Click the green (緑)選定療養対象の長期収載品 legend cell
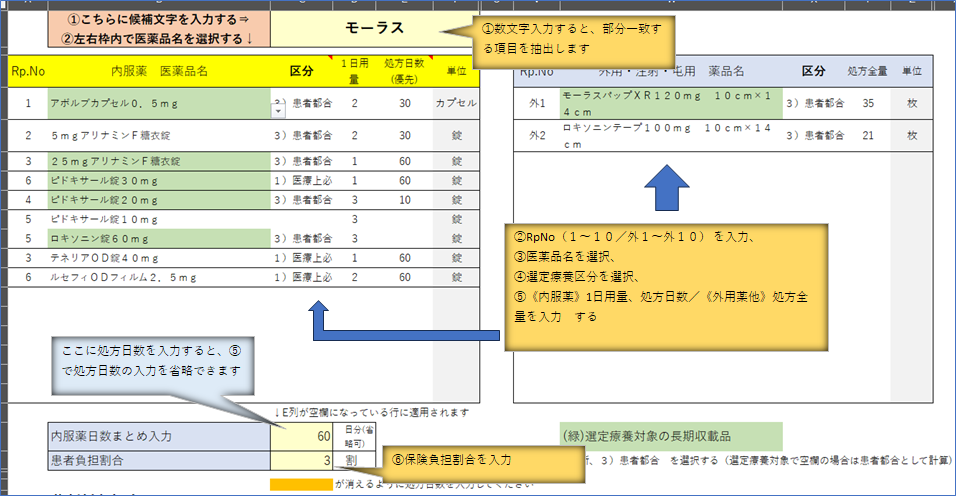Image resolution: width=956 pixels, height=496 pixels. pyautogui.click(x=671, y=436)
